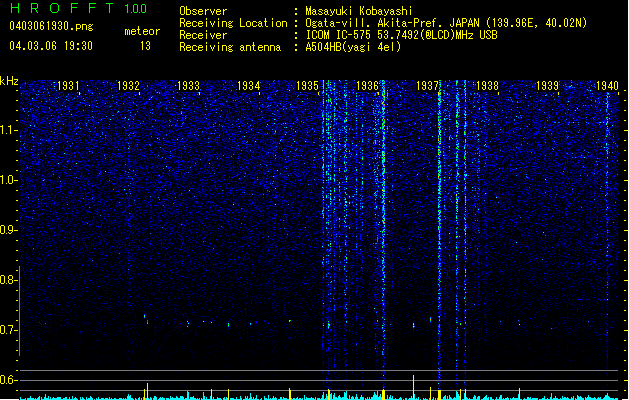629x400 pixels.
Task: Click the 1931 time marker
Action: 68,86
